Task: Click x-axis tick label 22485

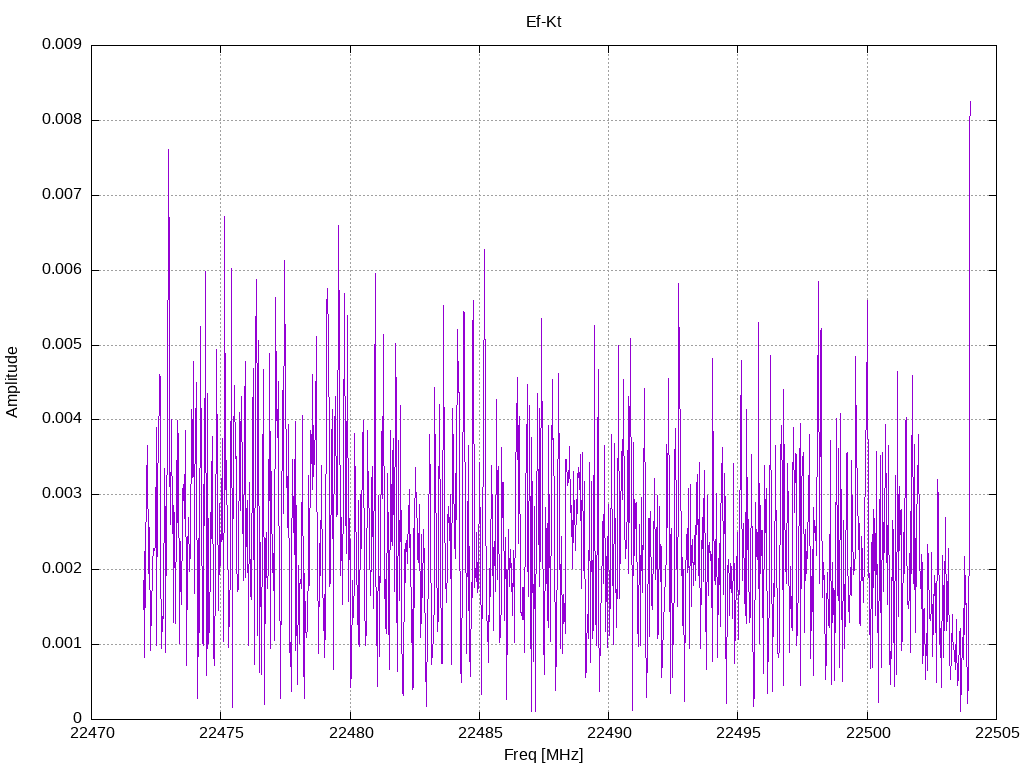Action: (480, 733)
